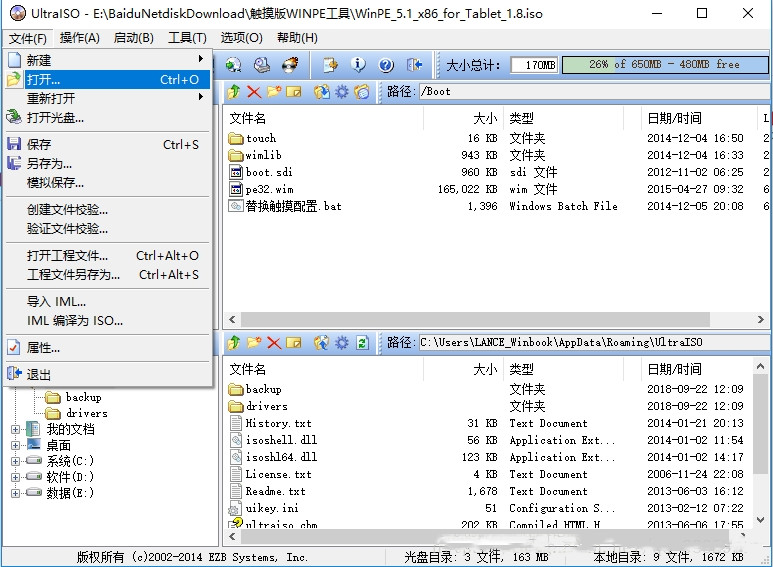Click the local 路径 path field
The height and width of the screenshot is (567, 773).
pyautogui.click(x=594, y=342)
